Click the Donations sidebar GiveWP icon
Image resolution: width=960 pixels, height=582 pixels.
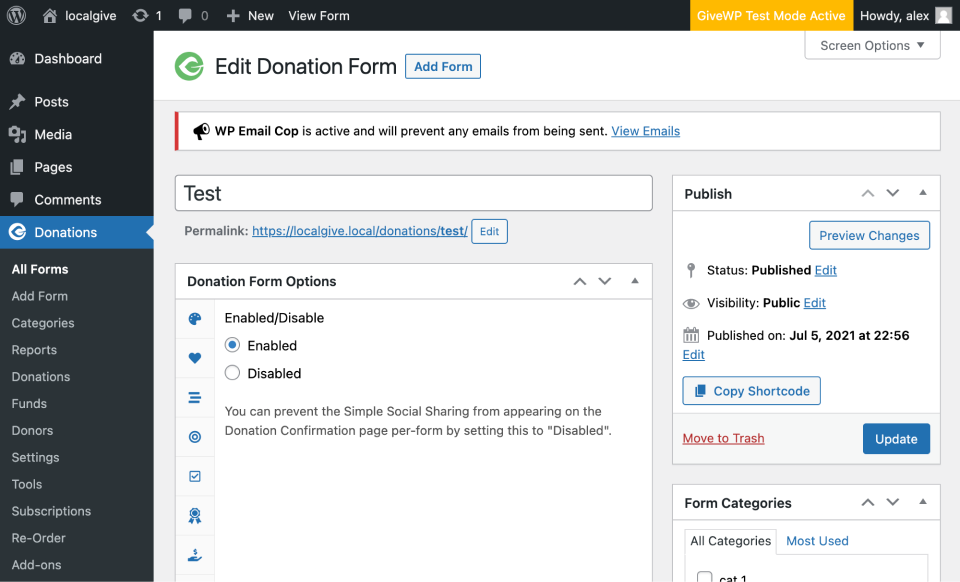(17, 232)
